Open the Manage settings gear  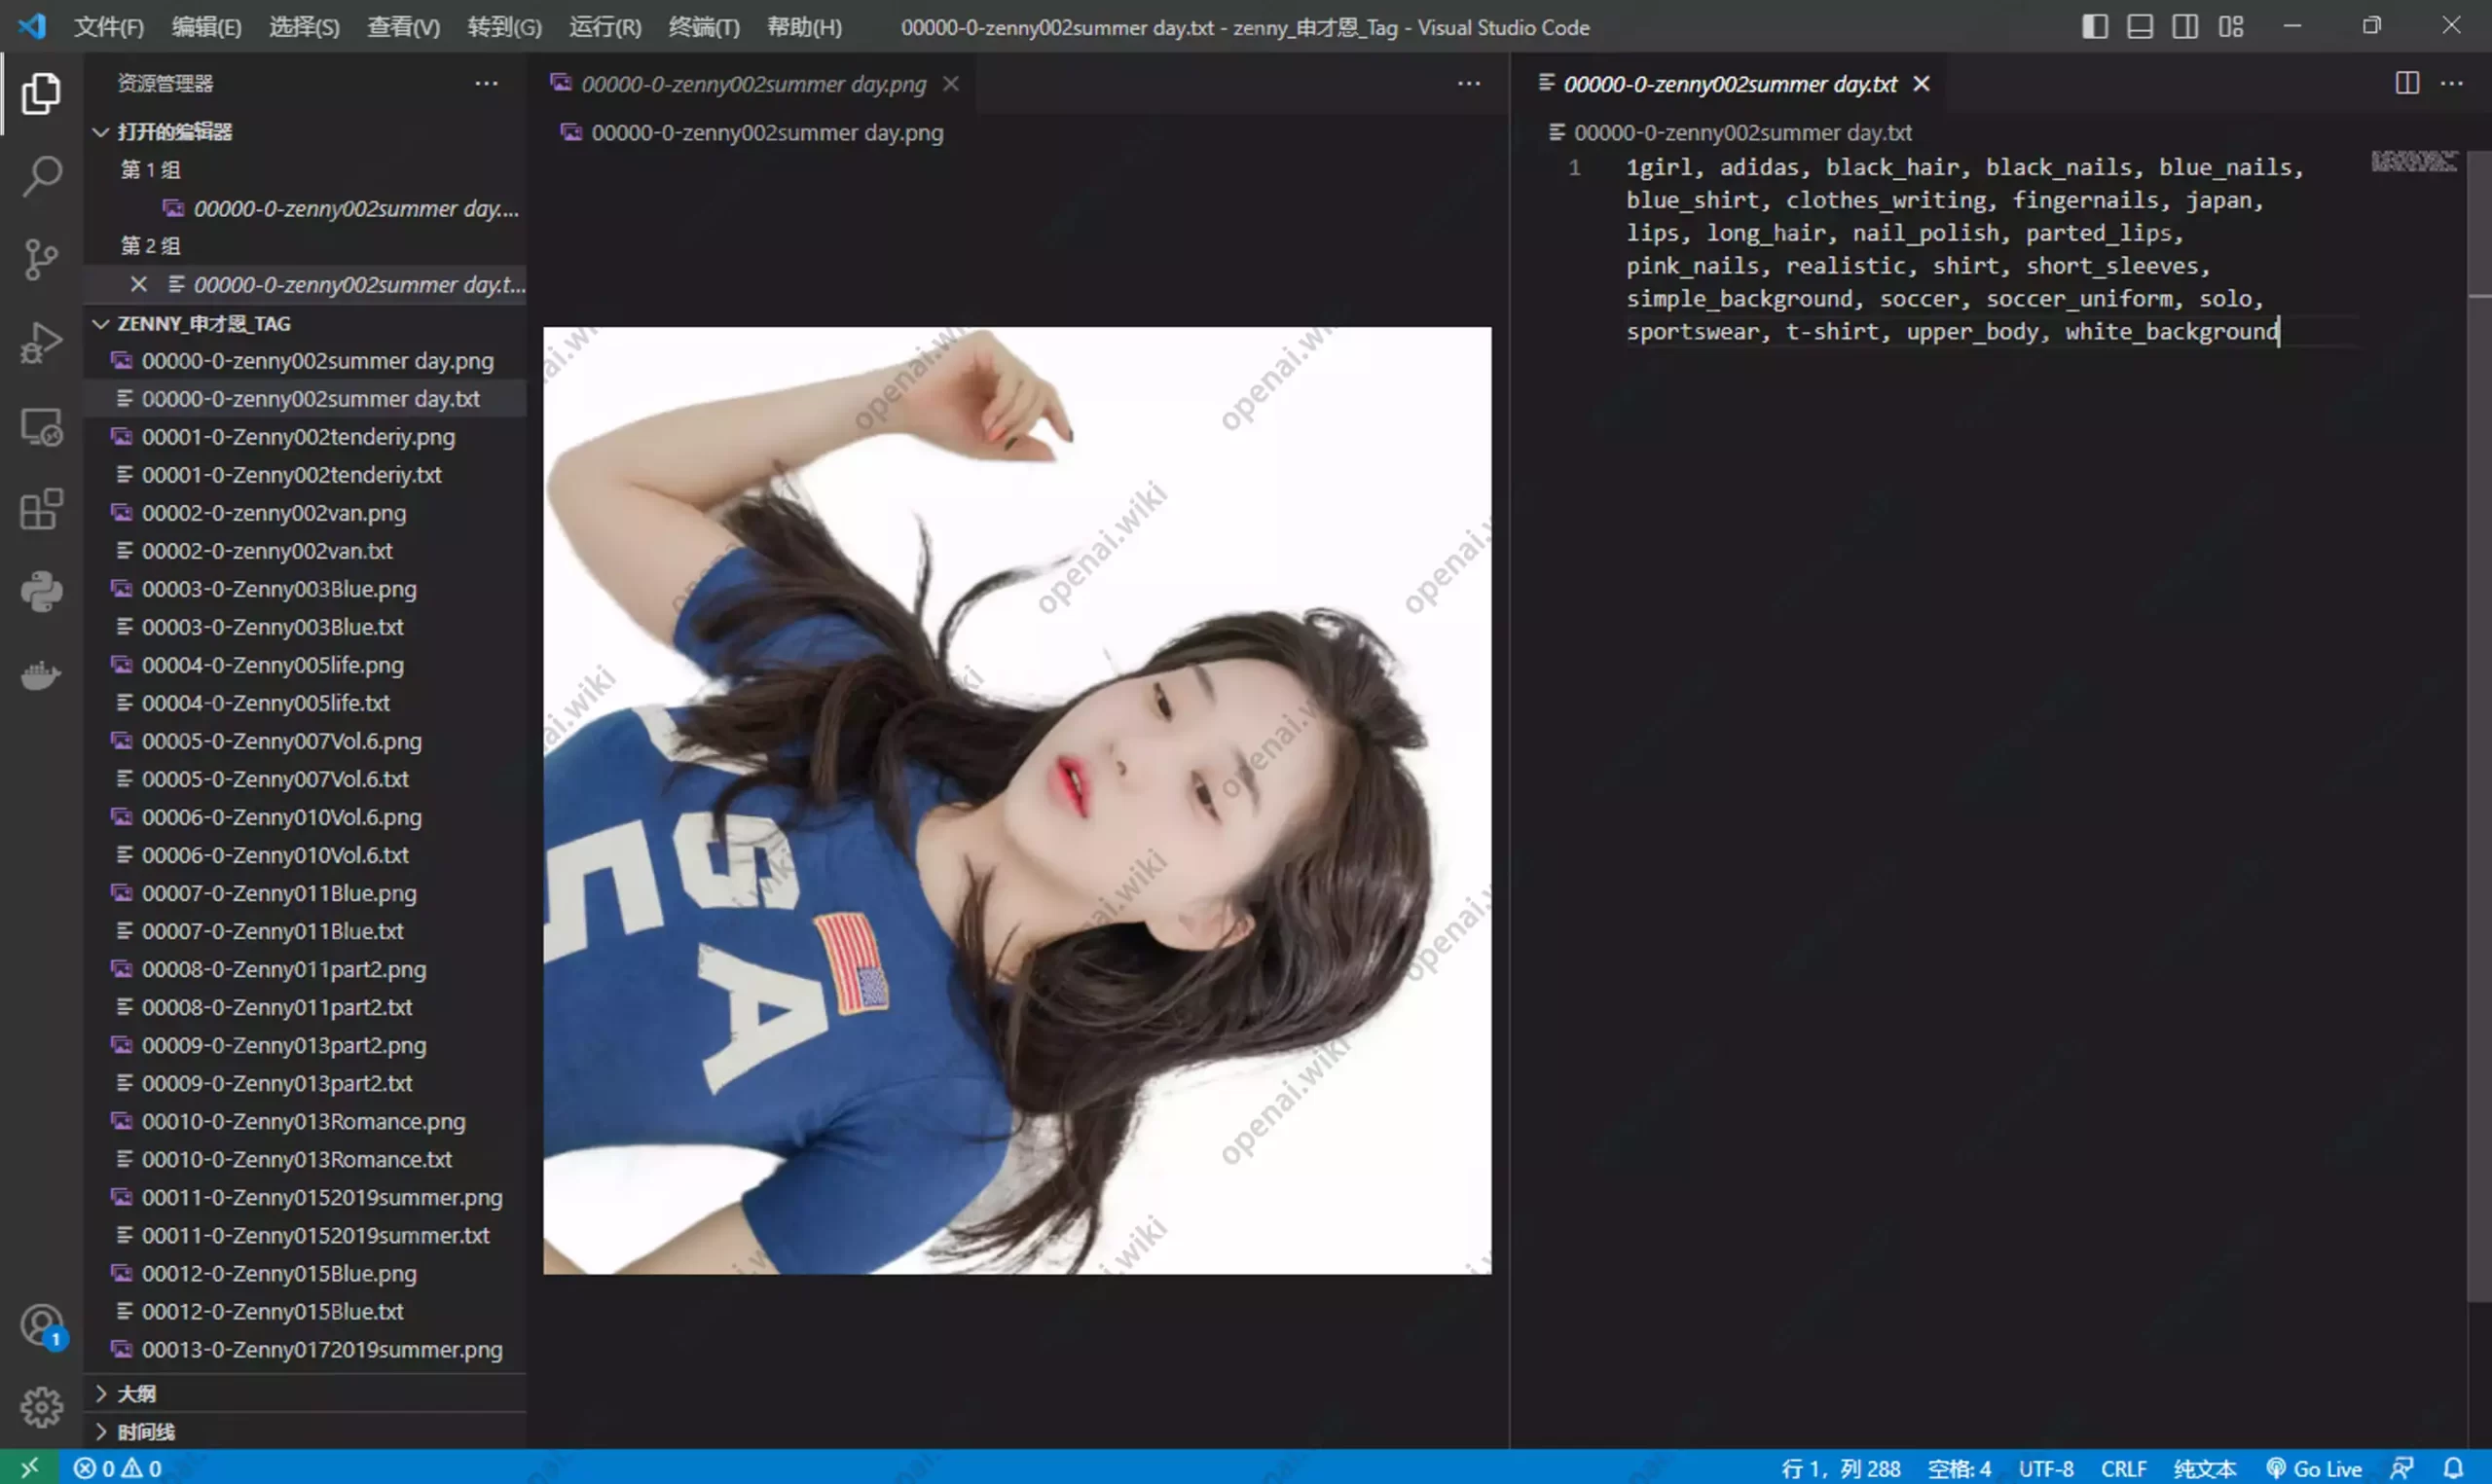tap(41, 1407)
